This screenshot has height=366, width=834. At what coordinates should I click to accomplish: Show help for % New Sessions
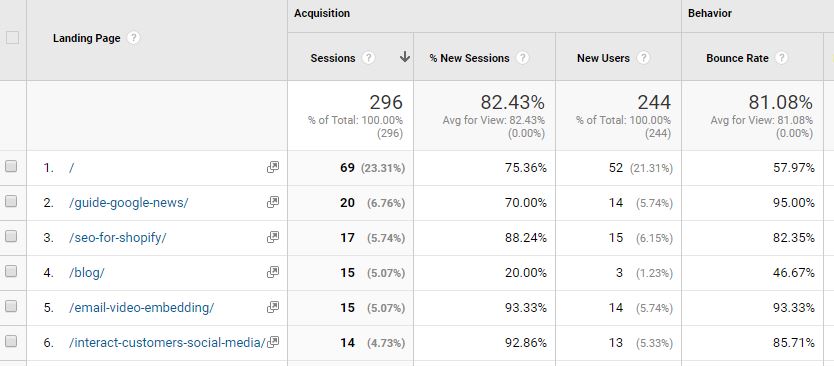pyautogui.click(x=523, y=58)
